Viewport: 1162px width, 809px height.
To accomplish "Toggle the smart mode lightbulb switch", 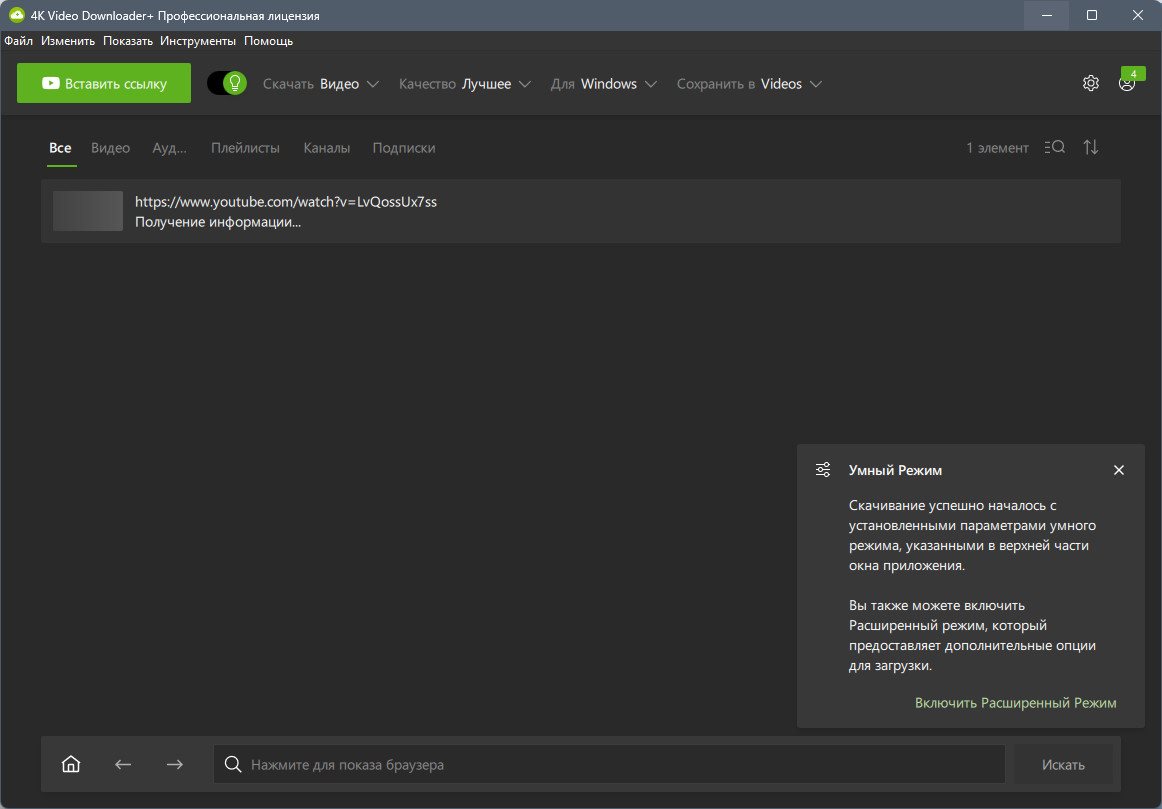I will [x=227, y=83].
